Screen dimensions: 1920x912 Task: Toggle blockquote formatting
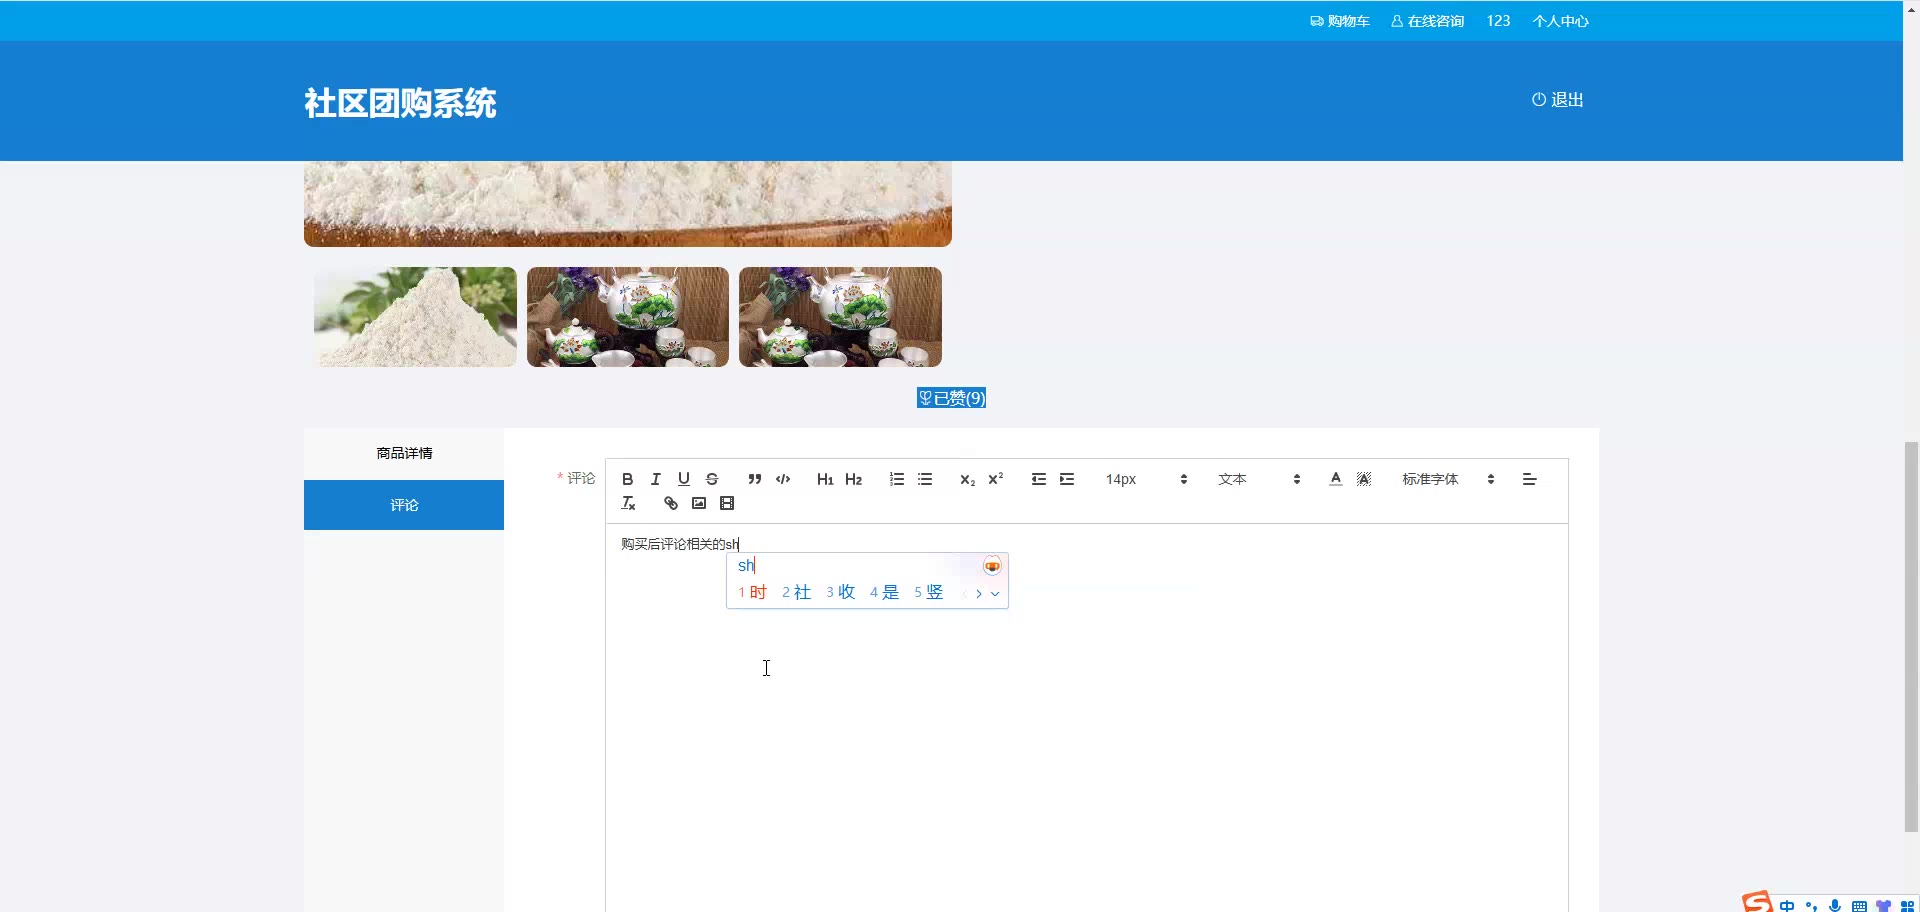[755, 480]
